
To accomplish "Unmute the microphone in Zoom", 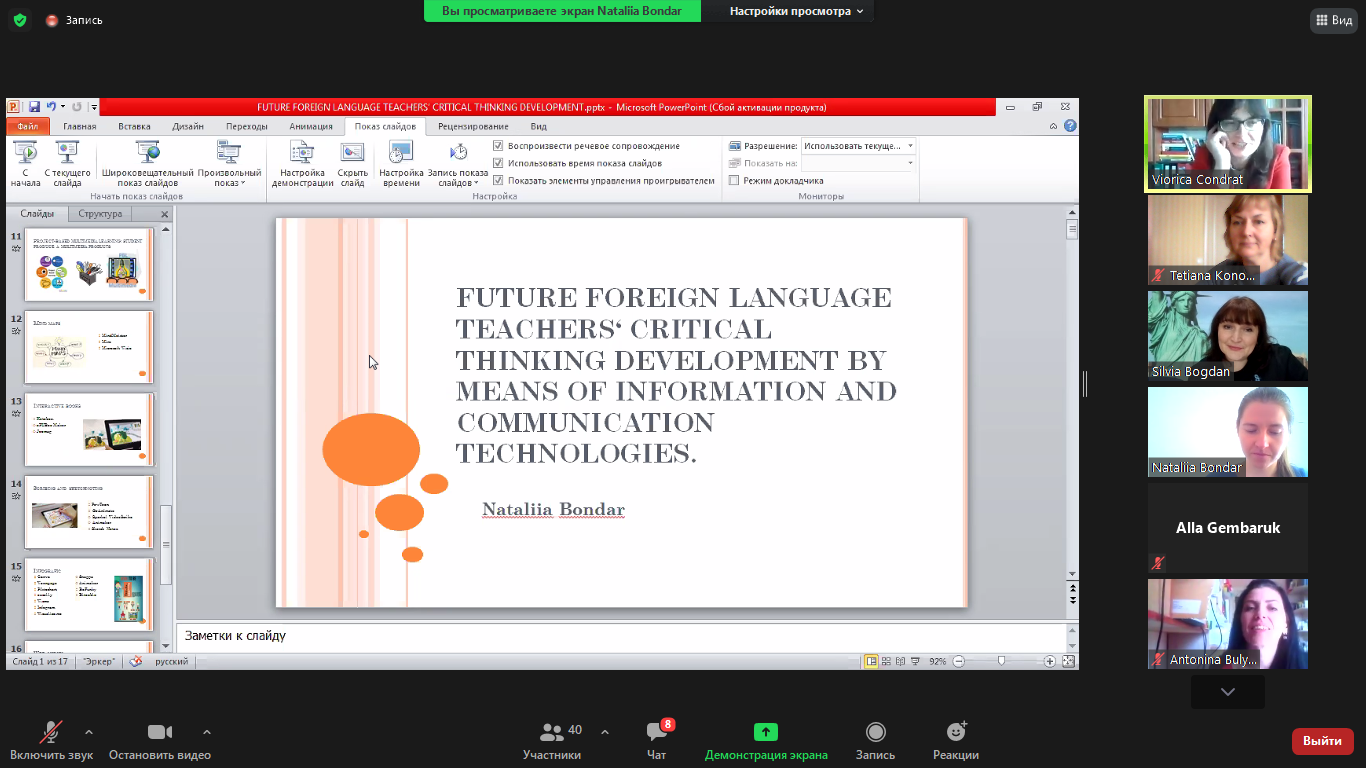I will pyautogui.click(x=50, y=733).
